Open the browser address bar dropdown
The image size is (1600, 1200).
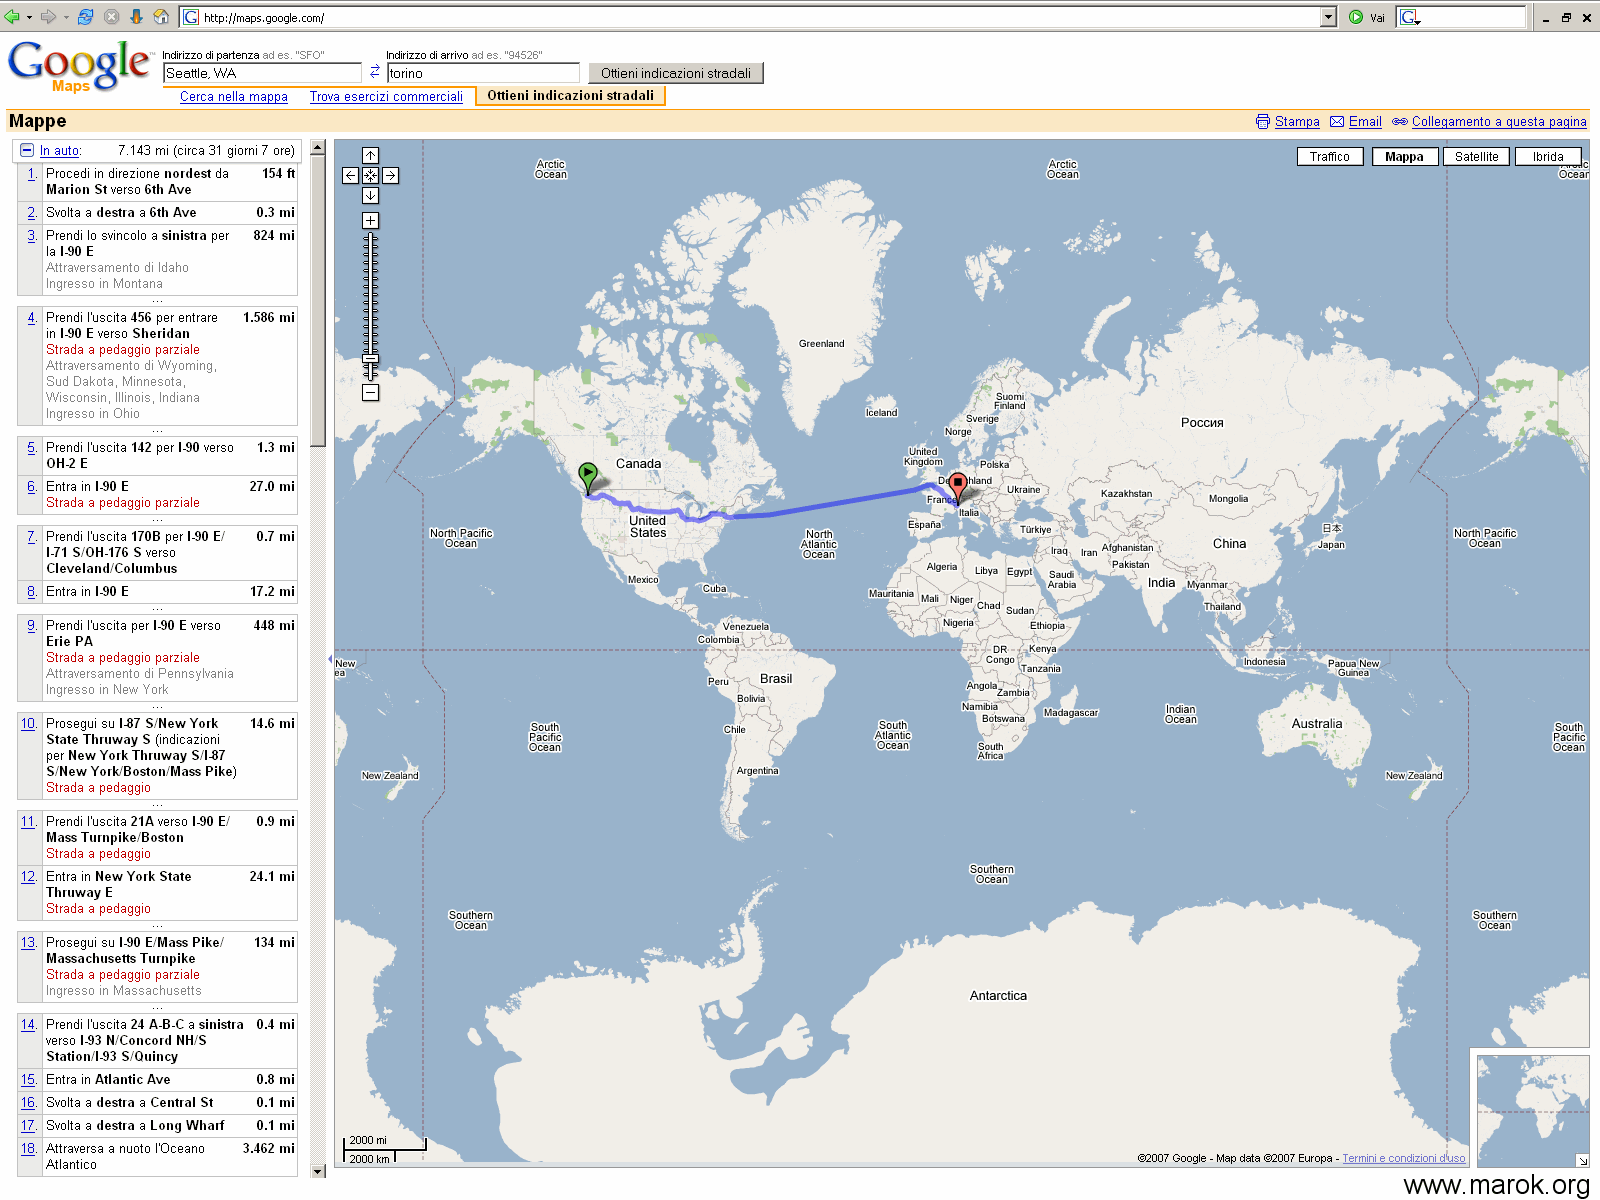(1328, 17)
